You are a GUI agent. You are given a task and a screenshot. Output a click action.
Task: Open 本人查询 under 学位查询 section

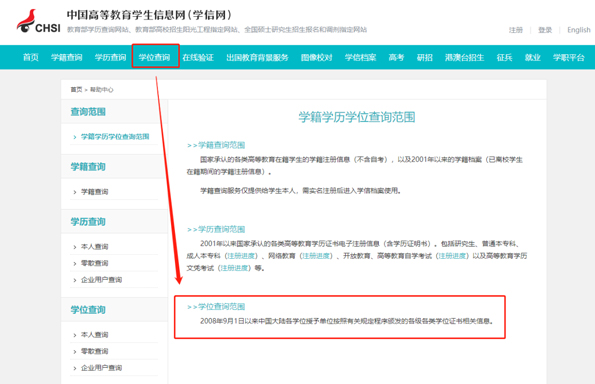94,335
